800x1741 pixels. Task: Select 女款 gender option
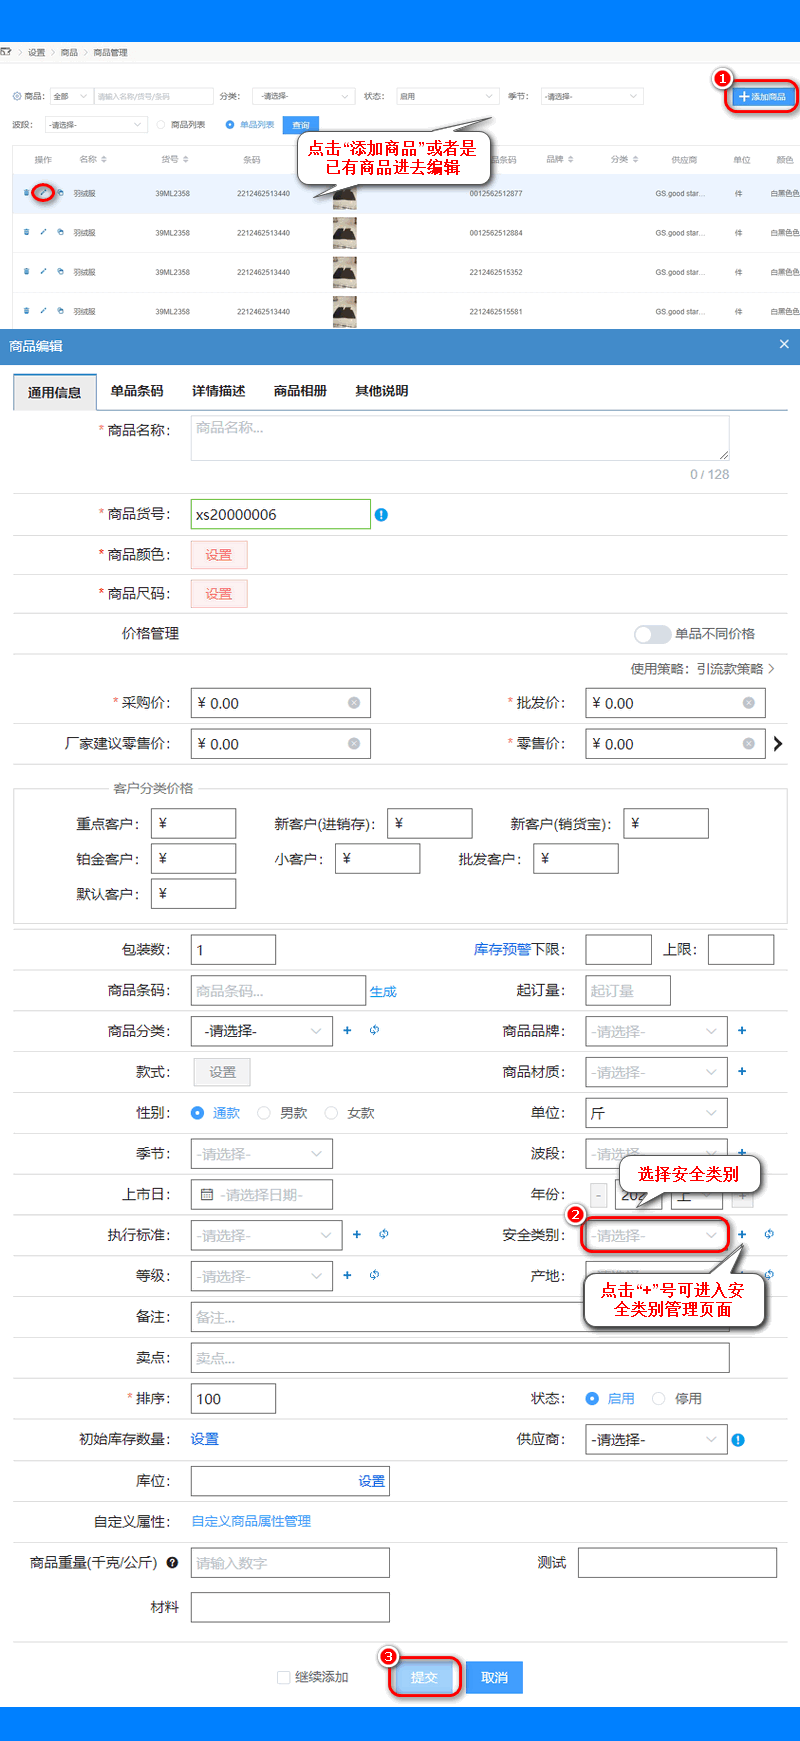[331, 1113]
